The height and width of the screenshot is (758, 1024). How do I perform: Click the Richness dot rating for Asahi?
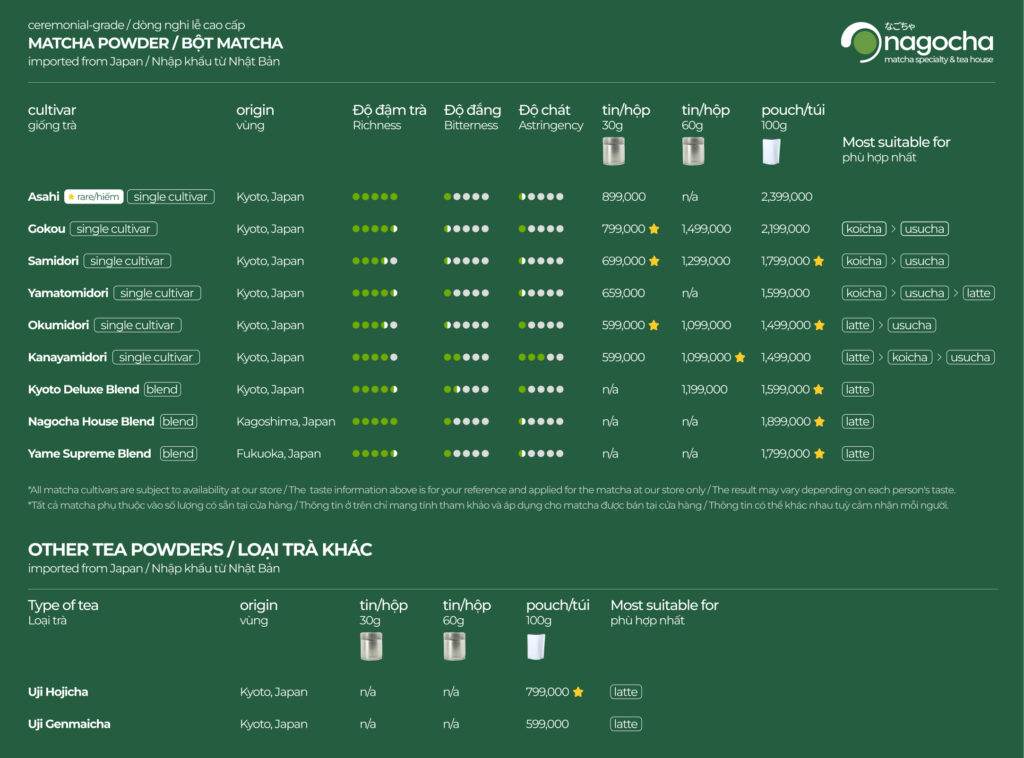coord(375,197)
